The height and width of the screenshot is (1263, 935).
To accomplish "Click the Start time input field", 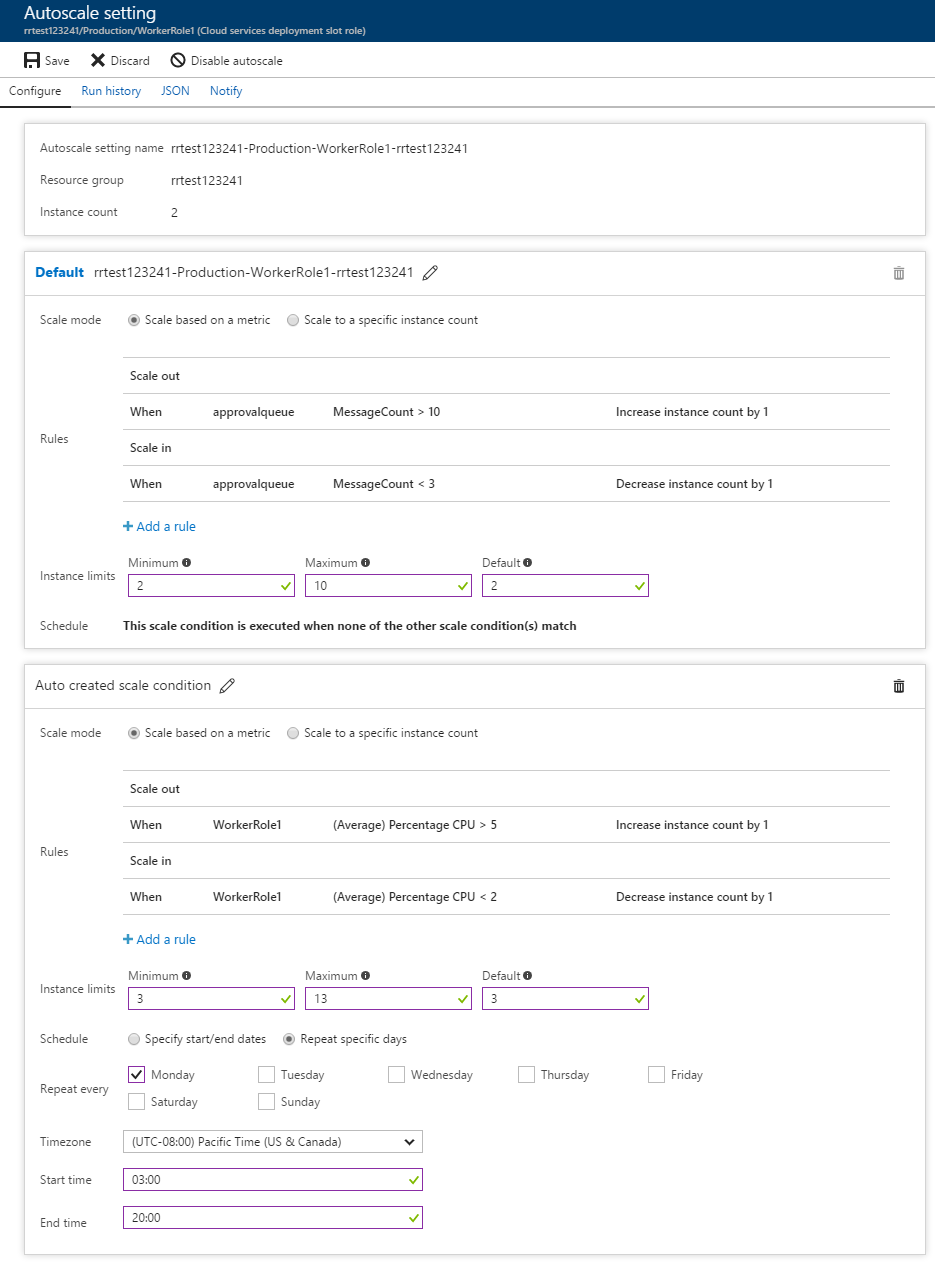I will pos(272,1180).
